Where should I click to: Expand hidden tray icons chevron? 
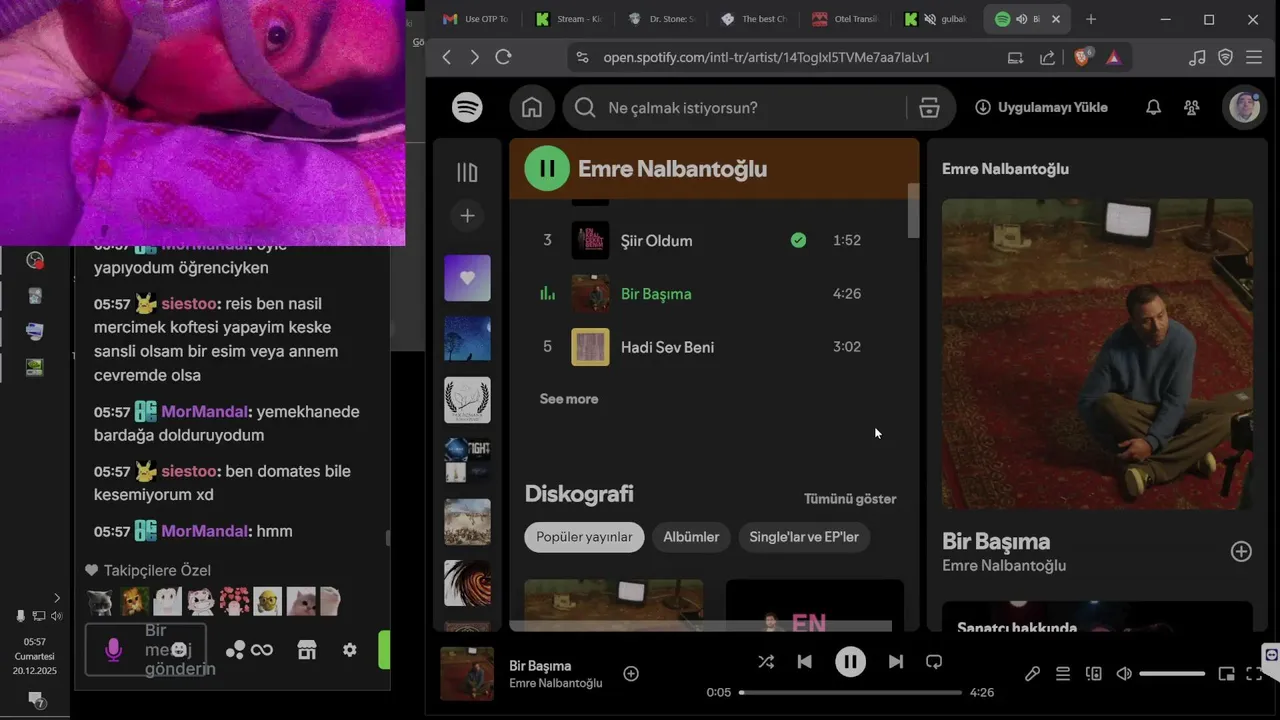coord(57,598)
